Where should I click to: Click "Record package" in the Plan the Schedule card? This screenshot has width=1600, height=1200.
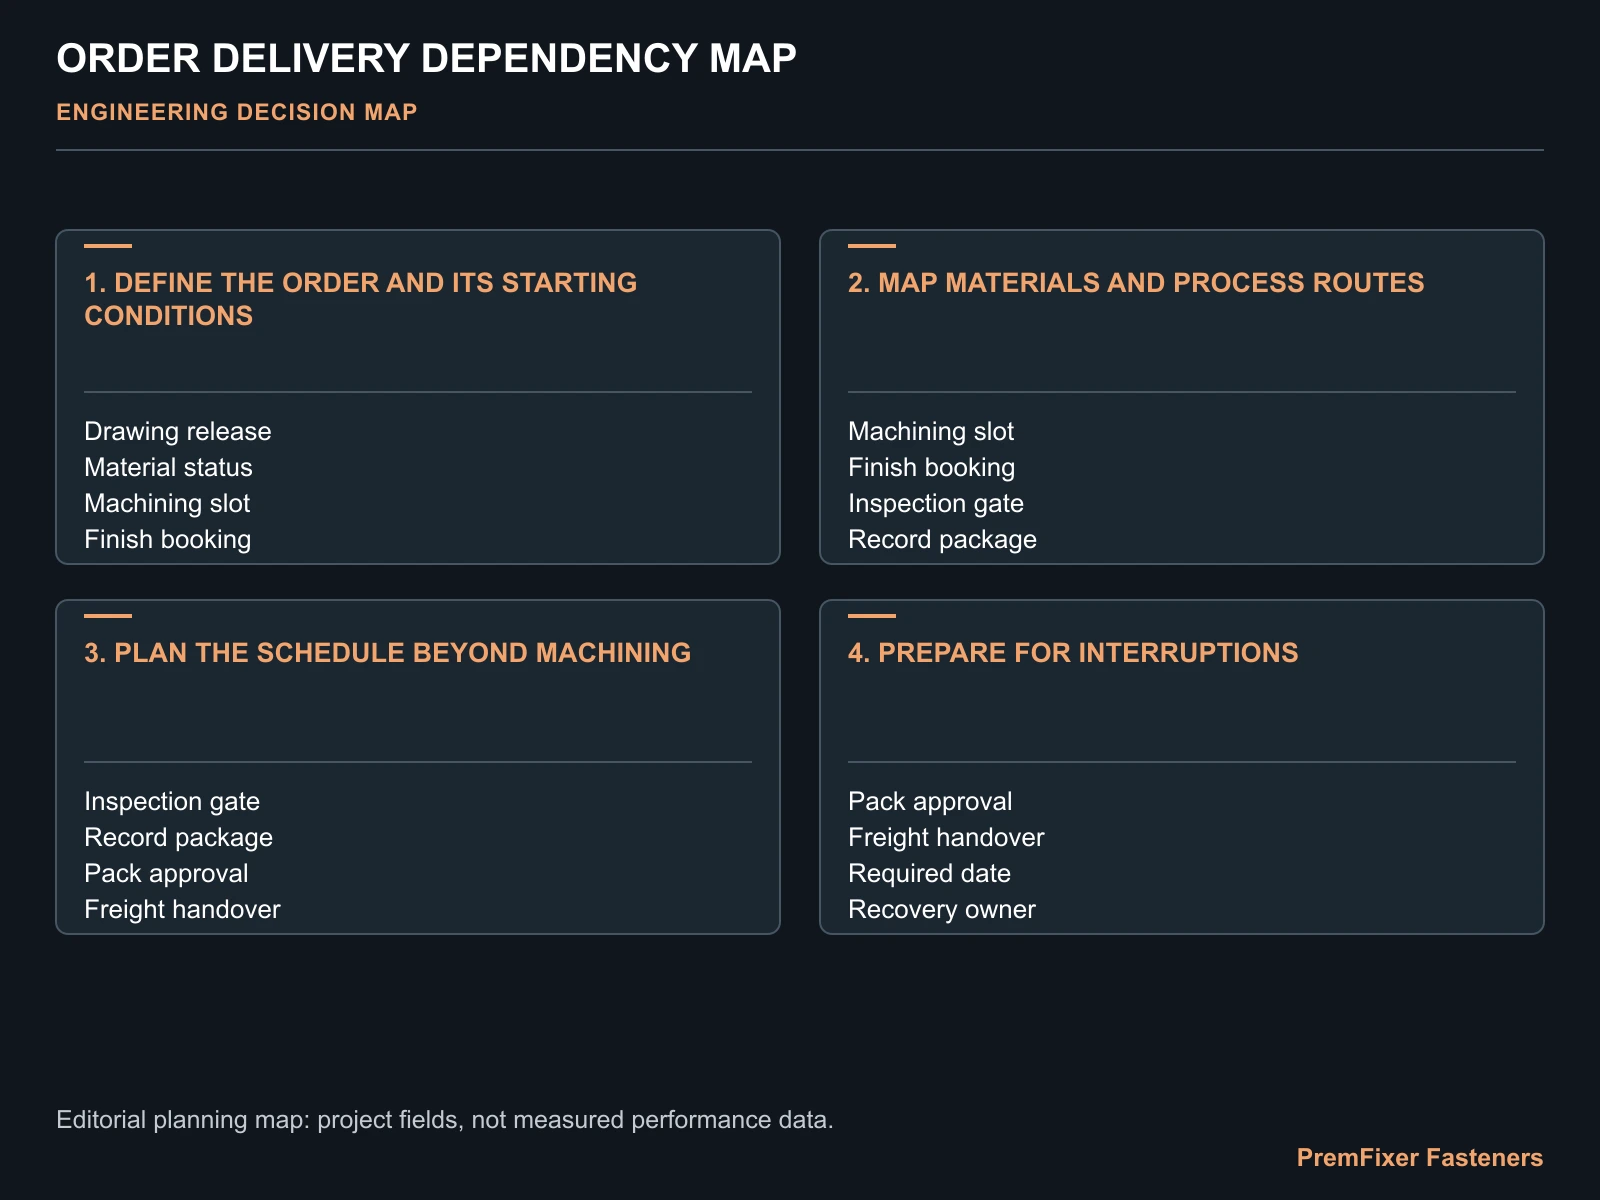click(x=178, y=837)
